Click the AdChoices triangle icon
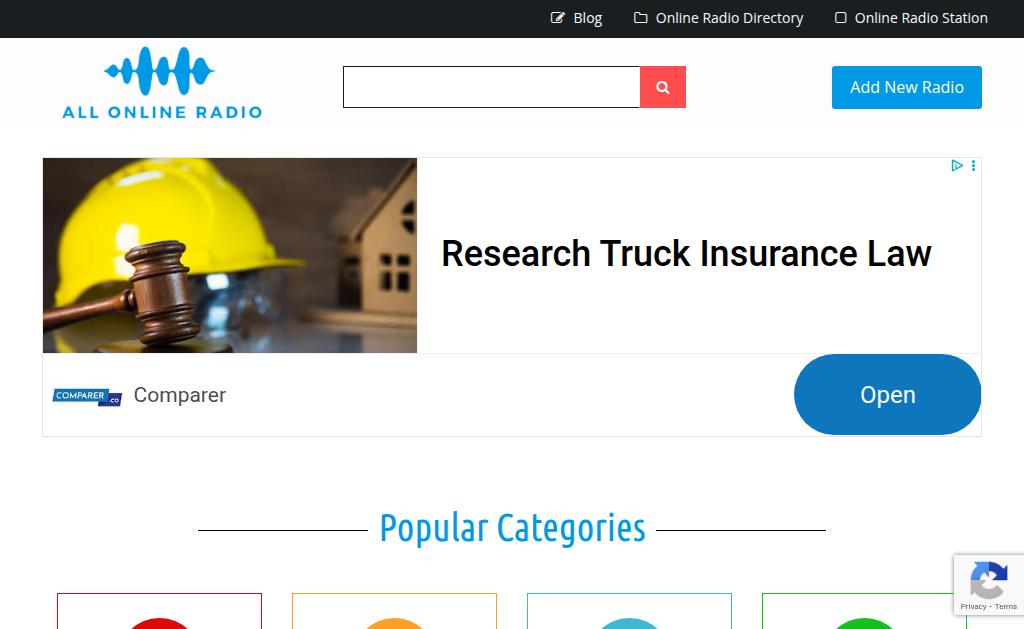The image size is (1024, 629). tap(957, 166)
